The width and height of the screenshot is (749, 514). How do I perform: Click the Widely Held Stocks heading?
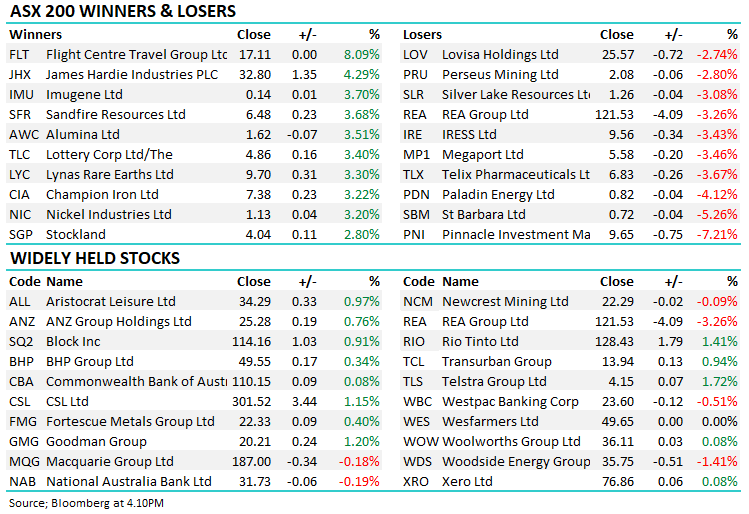pos(94,258)
